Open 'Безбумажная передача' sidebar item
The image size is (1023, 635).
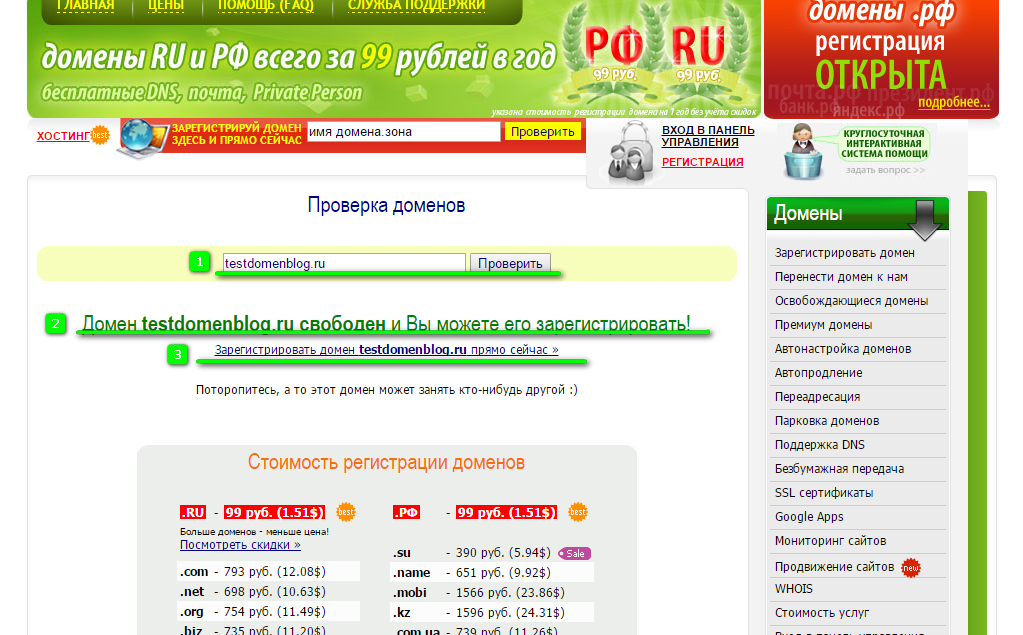pos(839,469)
